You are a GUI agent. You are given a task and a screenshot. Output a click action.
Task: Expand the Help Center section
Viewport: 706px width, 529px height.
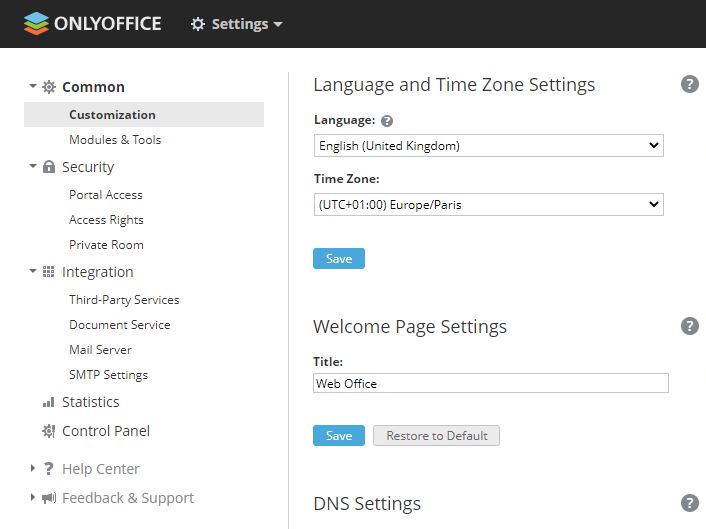(x=33, y=469)
